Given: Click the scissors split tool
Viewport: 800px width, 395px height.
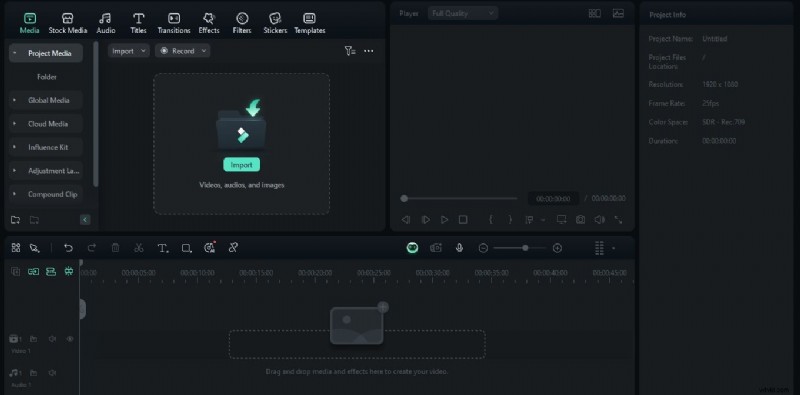Looking at the screenshot, I should [x=138, y=248].
